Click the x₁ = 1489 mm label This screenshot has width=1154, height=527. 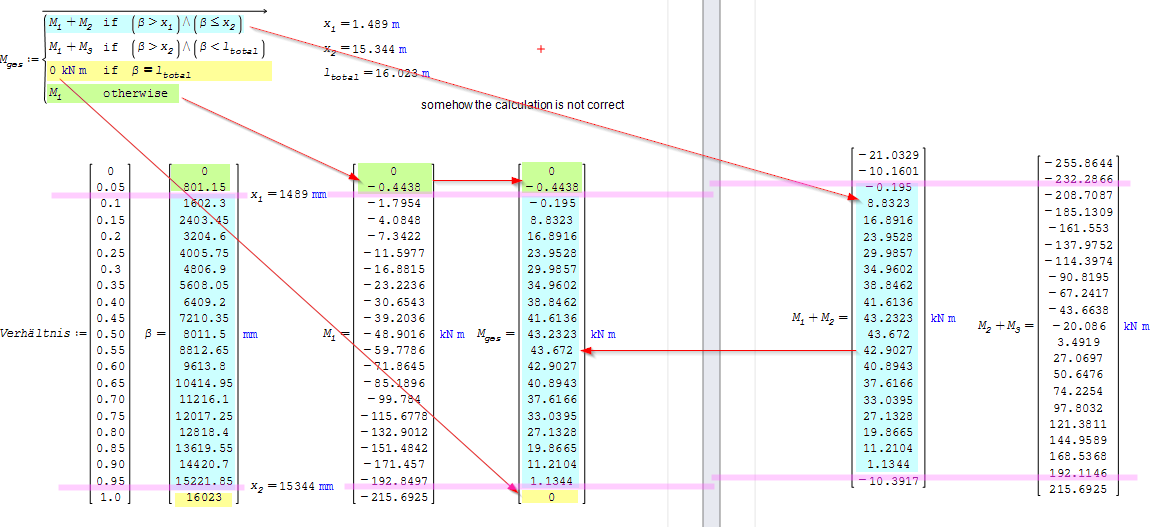286,195
